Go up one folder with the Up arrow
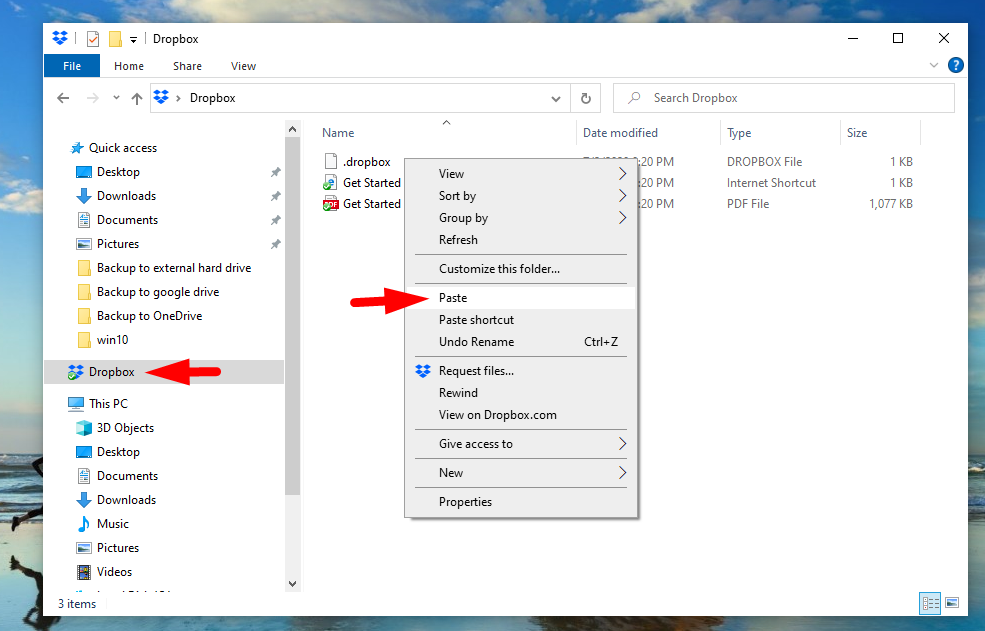The image size is (985, 631). click(137, 98)
